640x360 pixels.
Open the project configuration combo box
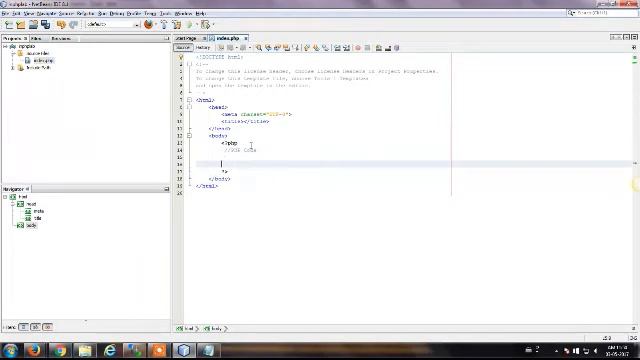pos(113,24)
